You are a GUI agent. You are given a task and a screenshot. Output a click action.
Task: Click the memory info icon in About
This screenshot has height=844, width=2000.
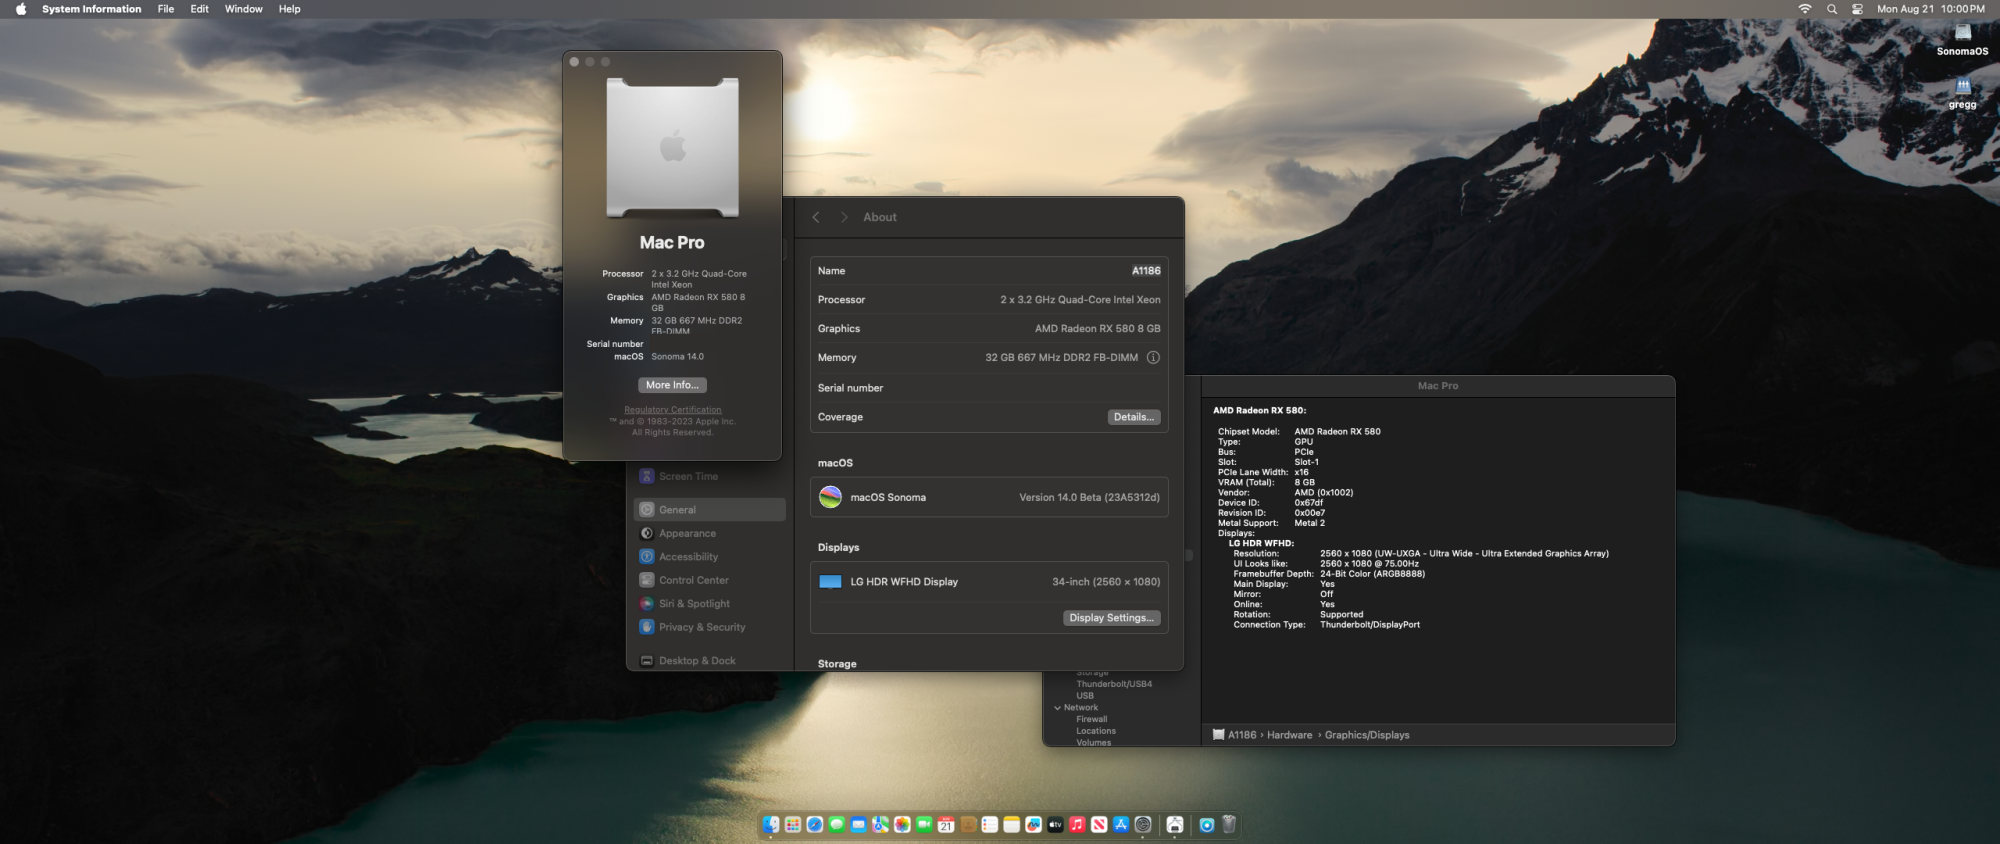[1153, 358]
